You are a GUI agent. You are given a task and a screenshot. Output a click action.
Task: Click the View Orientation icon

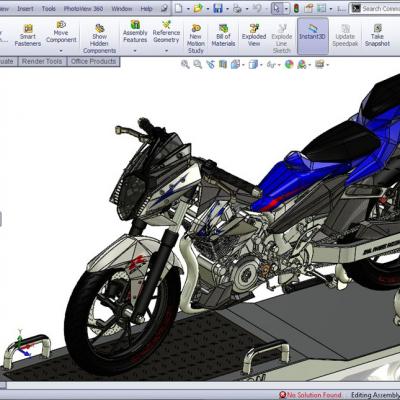tap(235, 64)
